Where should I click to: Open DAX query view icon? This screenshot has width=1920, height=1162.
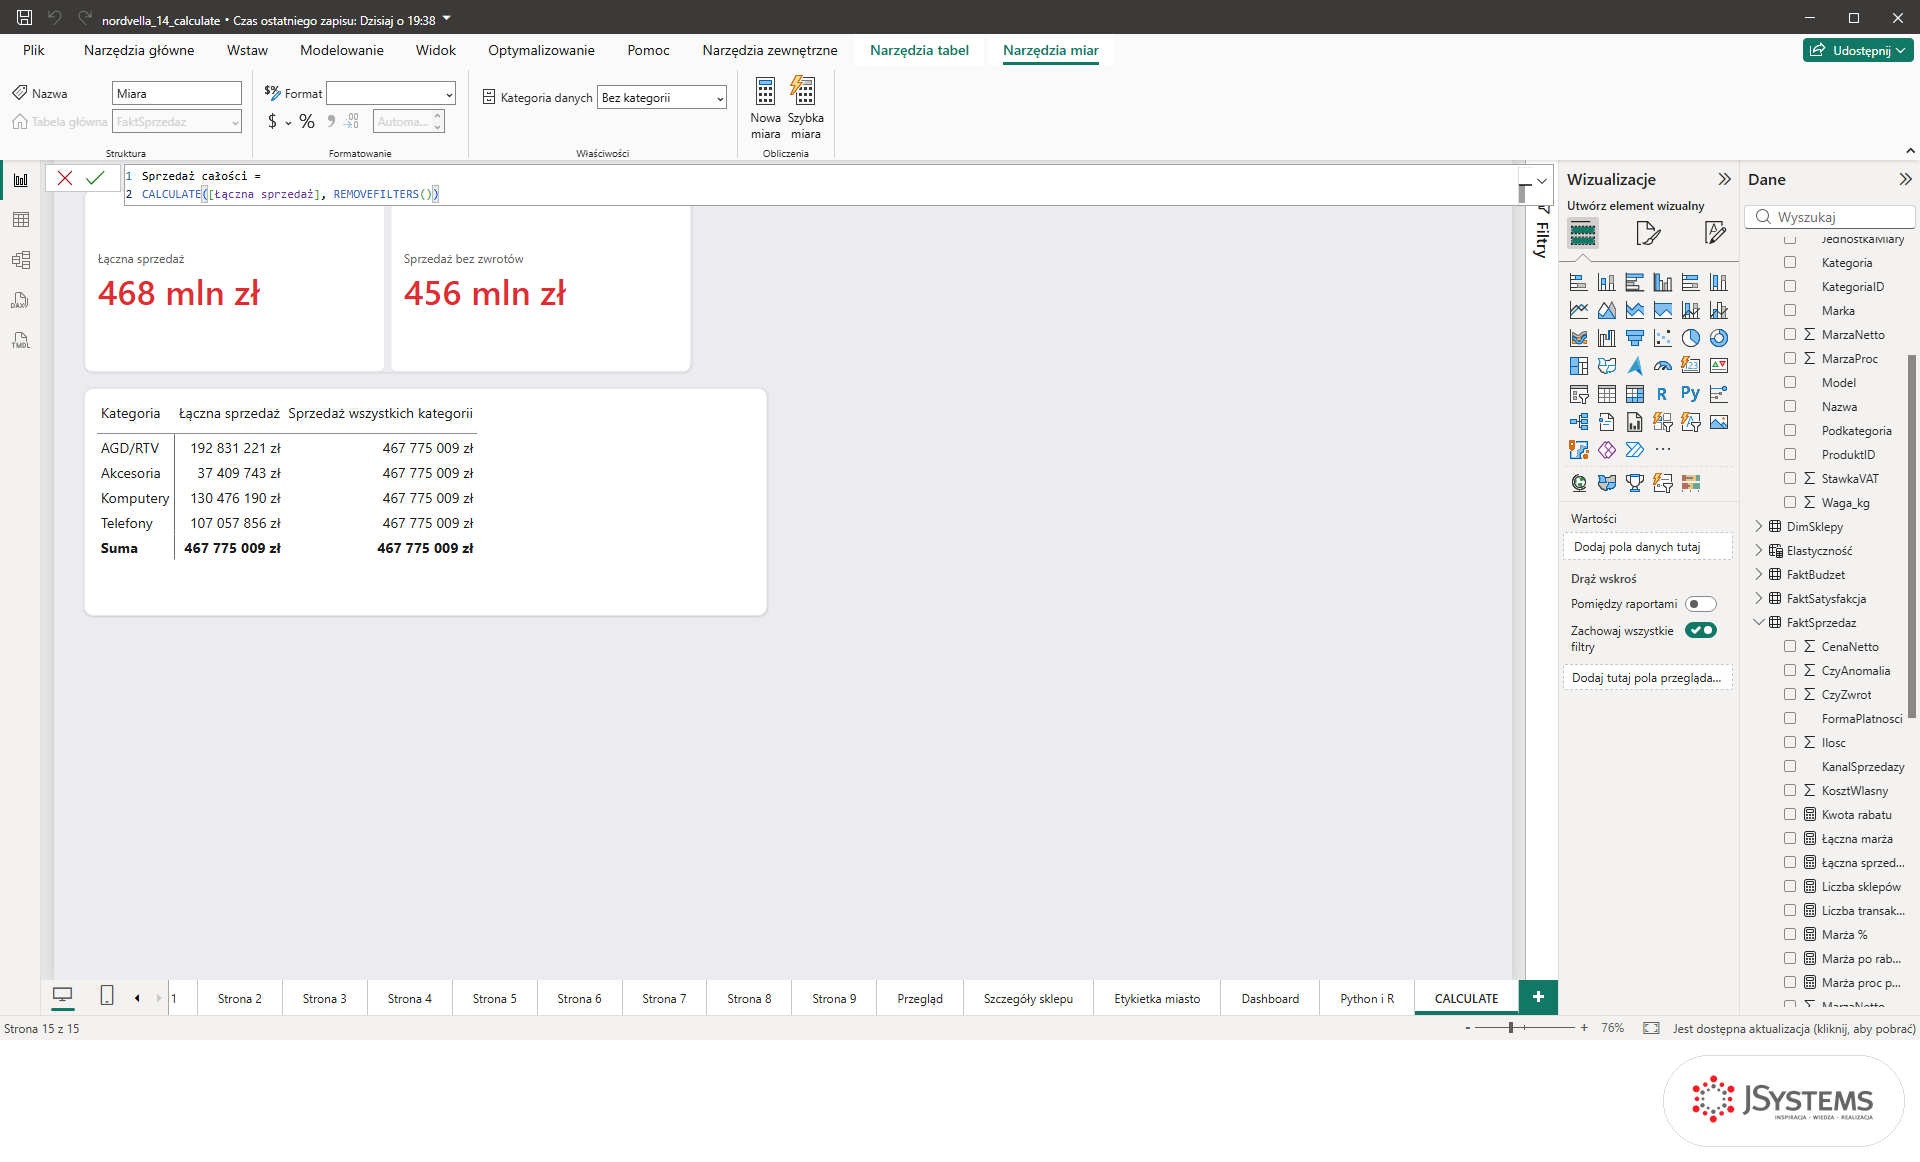coord(20,300)
